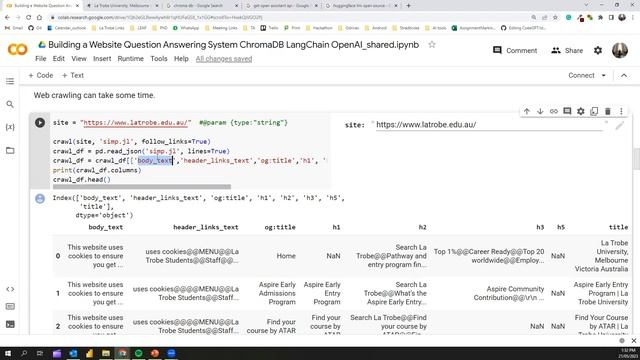The width and height of the screenshot is (640, 360).
Task: Open the Chrome icon in taskbar
Action: [x=122, y=353]
